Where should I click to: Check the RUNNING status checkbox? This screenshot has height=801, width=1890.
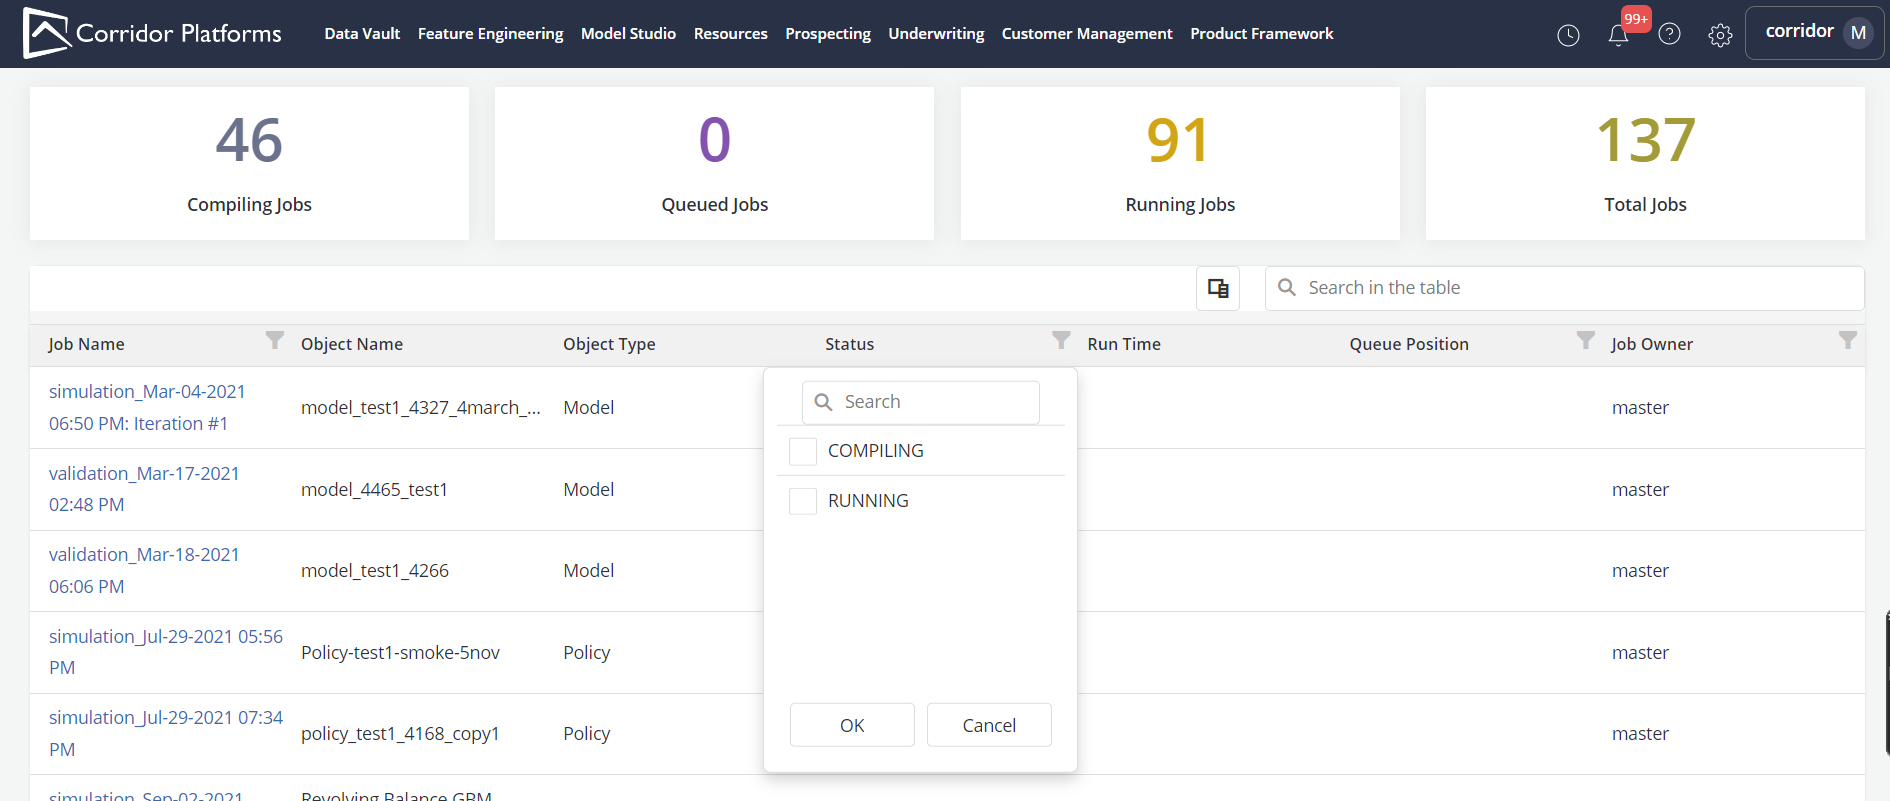coord(803,501)
